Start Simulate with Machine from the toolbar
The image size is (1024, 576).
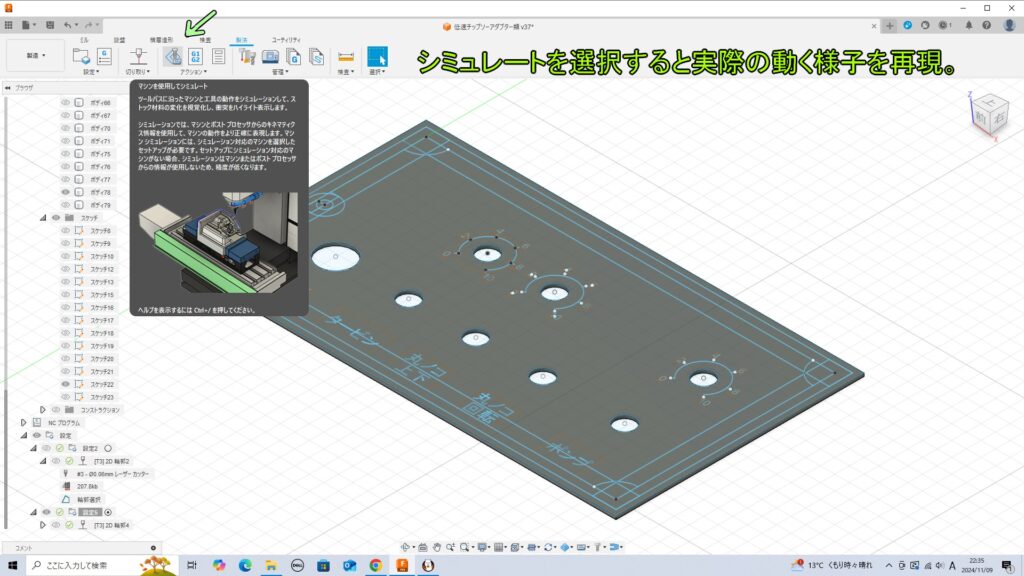(173, 56)
